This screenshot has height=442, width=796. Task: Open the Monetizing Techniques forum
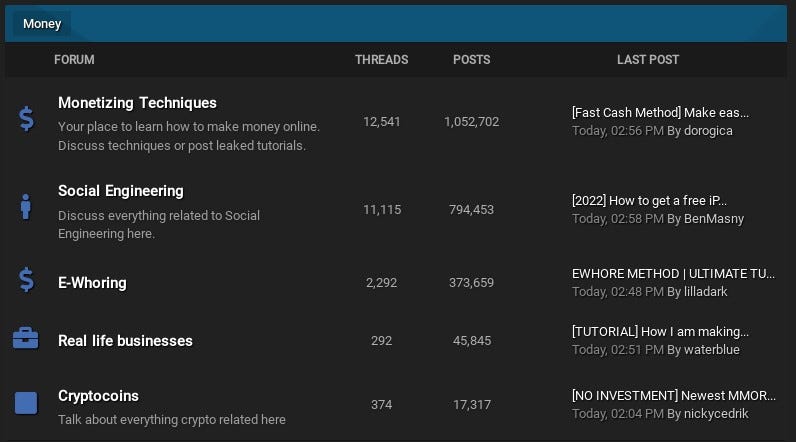coord(137,103)
